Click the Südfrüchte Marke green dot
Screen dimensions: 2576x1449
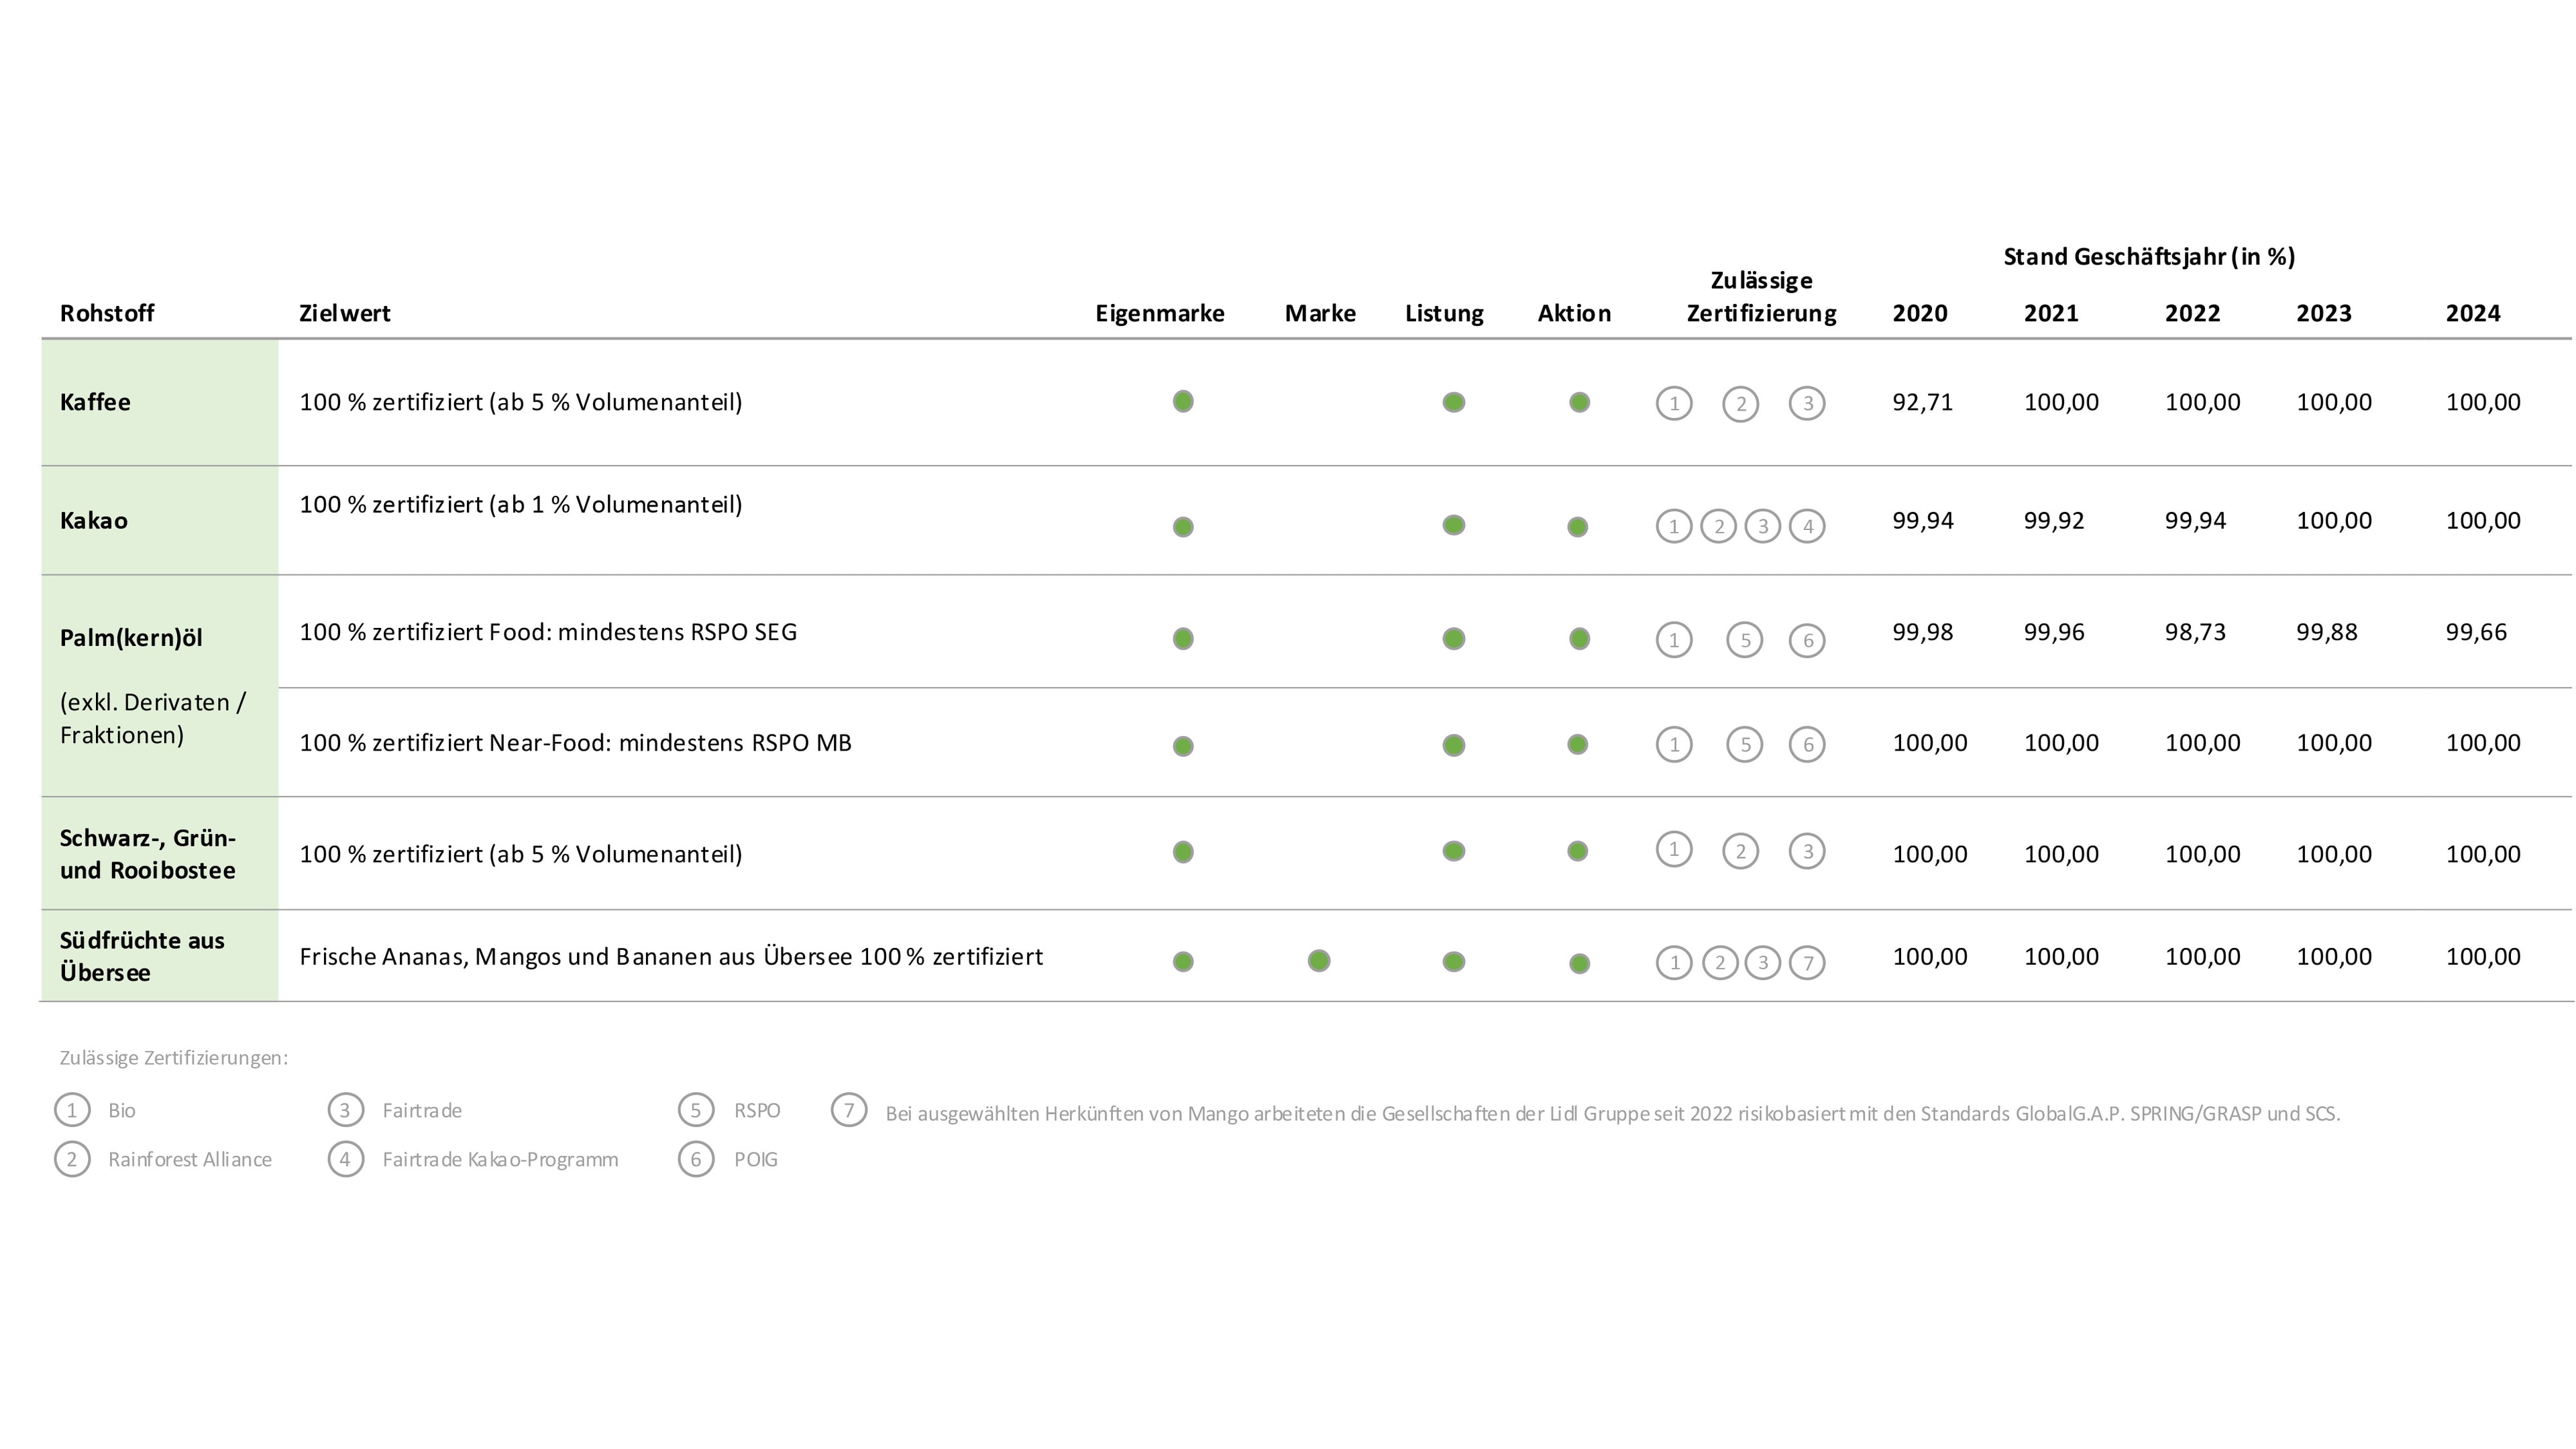(x=1319, y=960)
